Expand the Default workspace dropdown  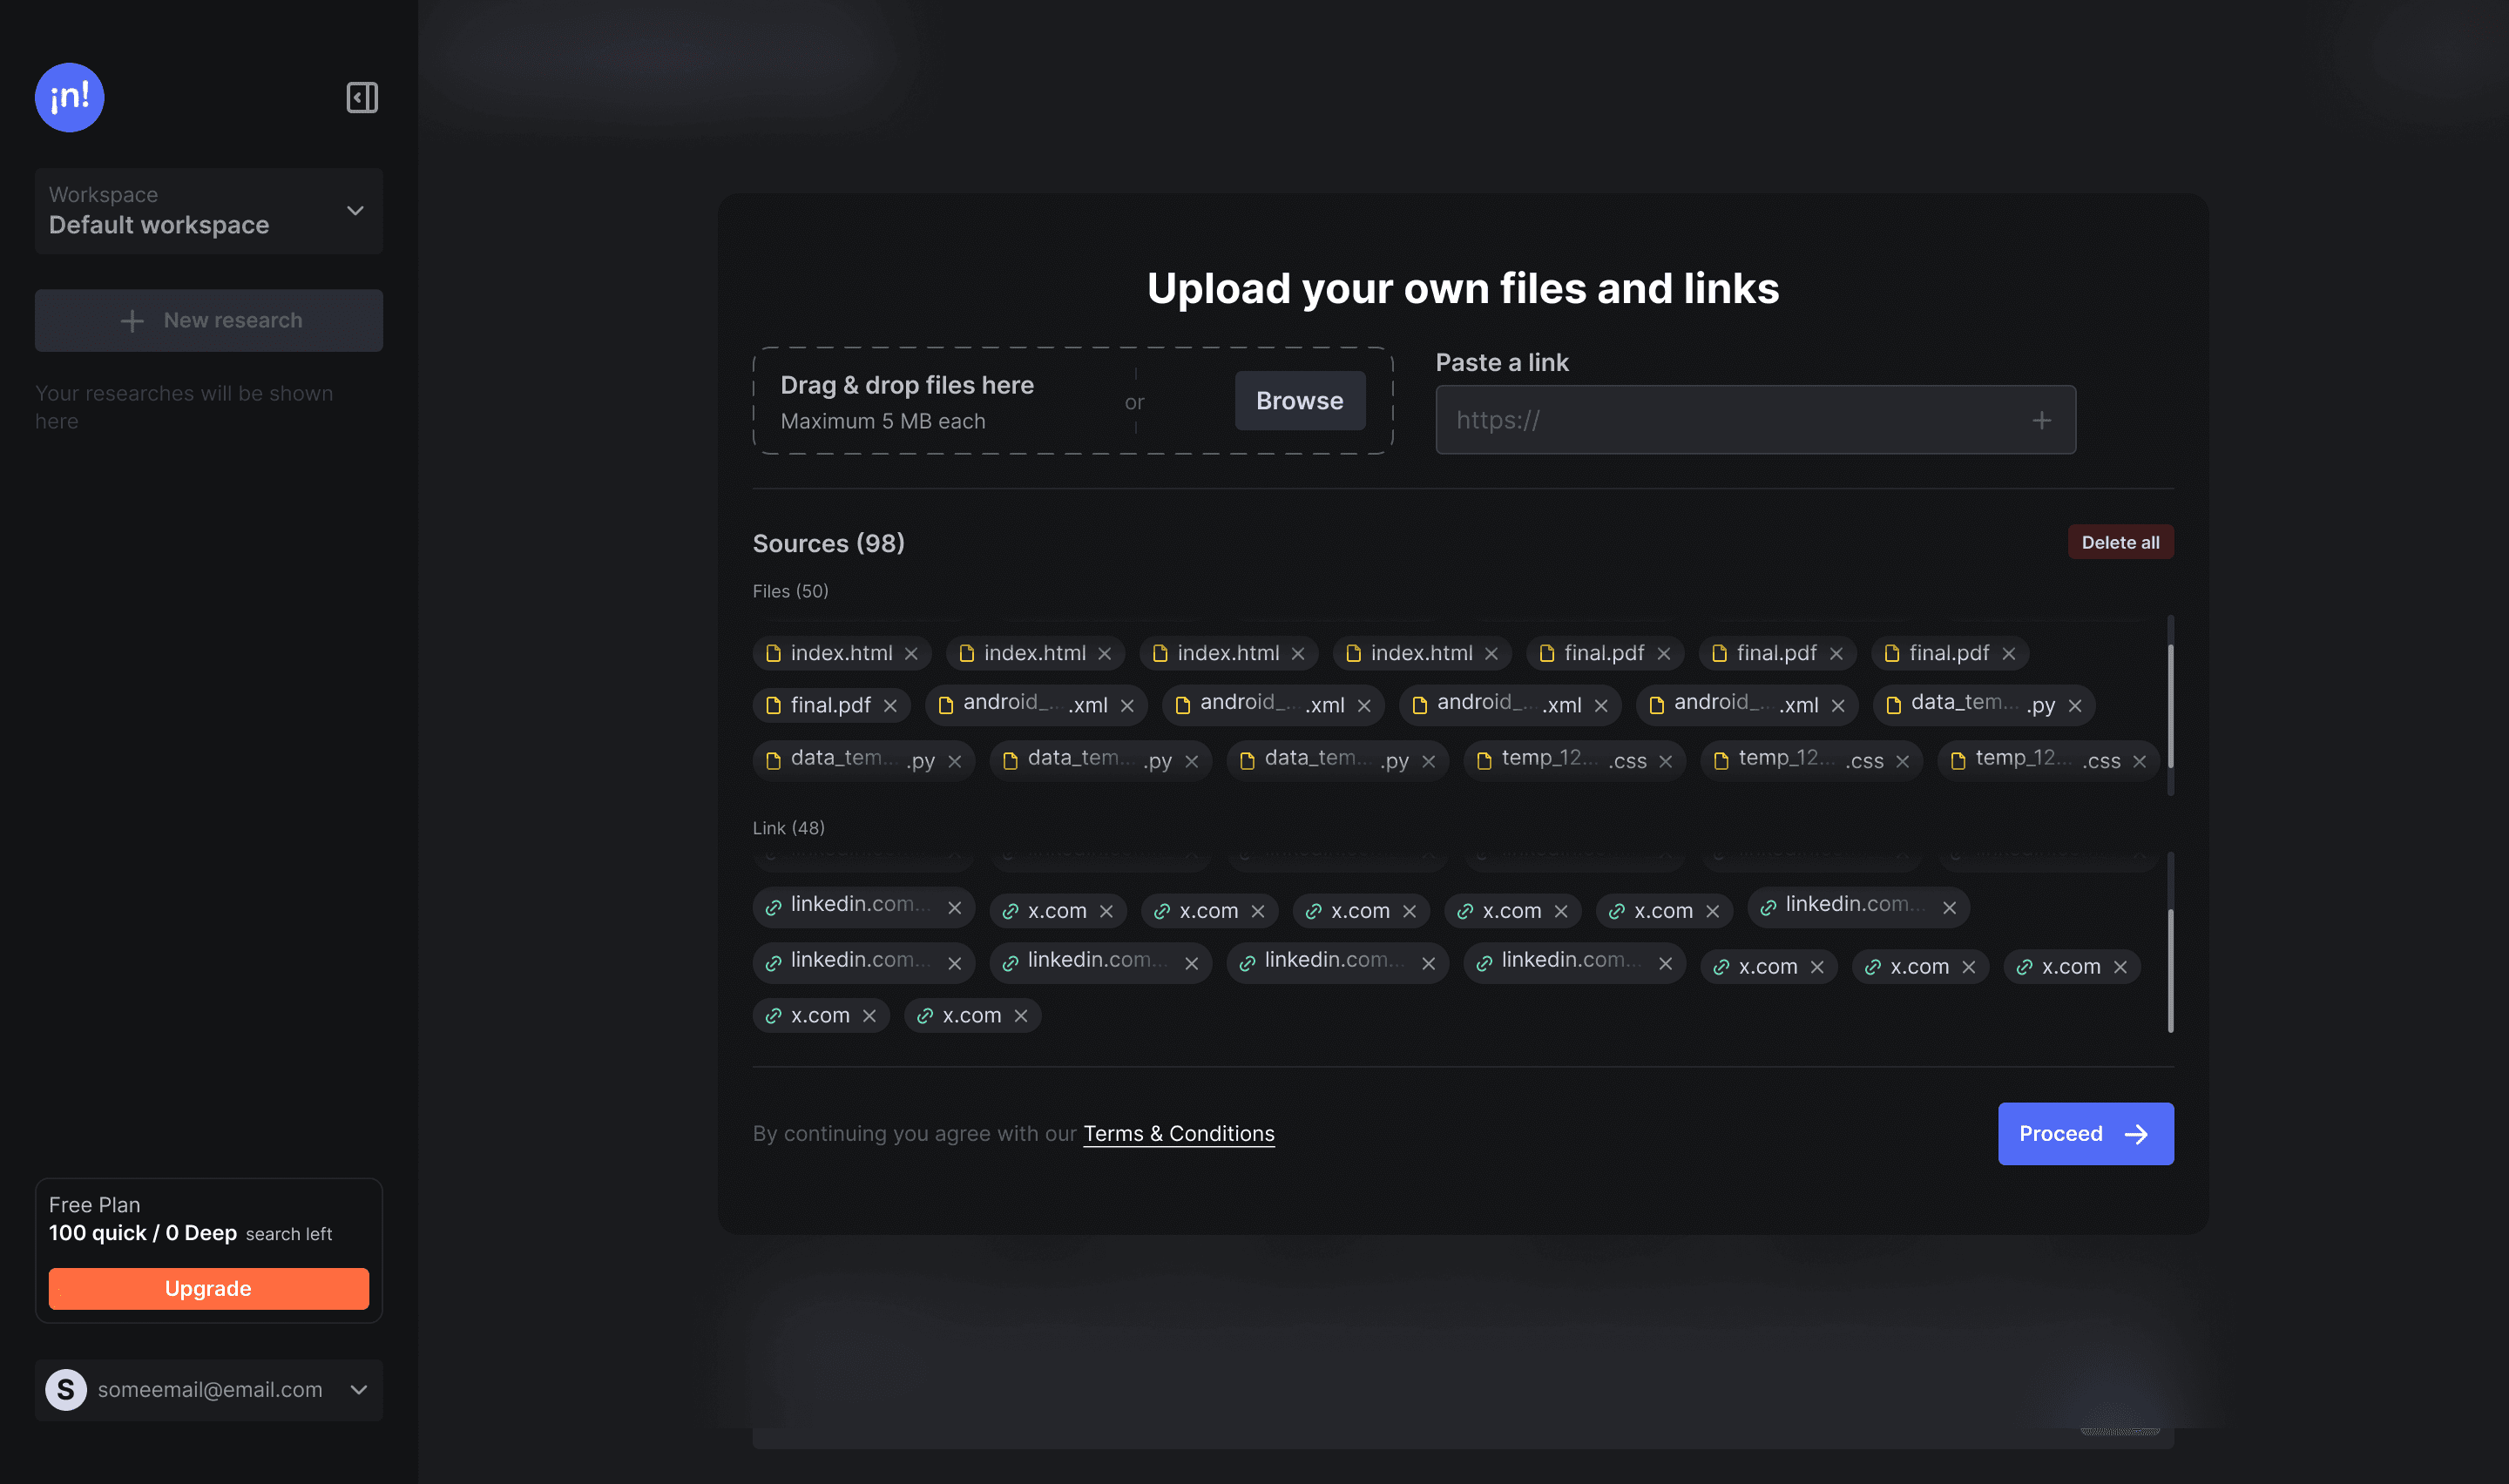pyautogui.click(x=355, y=211)
